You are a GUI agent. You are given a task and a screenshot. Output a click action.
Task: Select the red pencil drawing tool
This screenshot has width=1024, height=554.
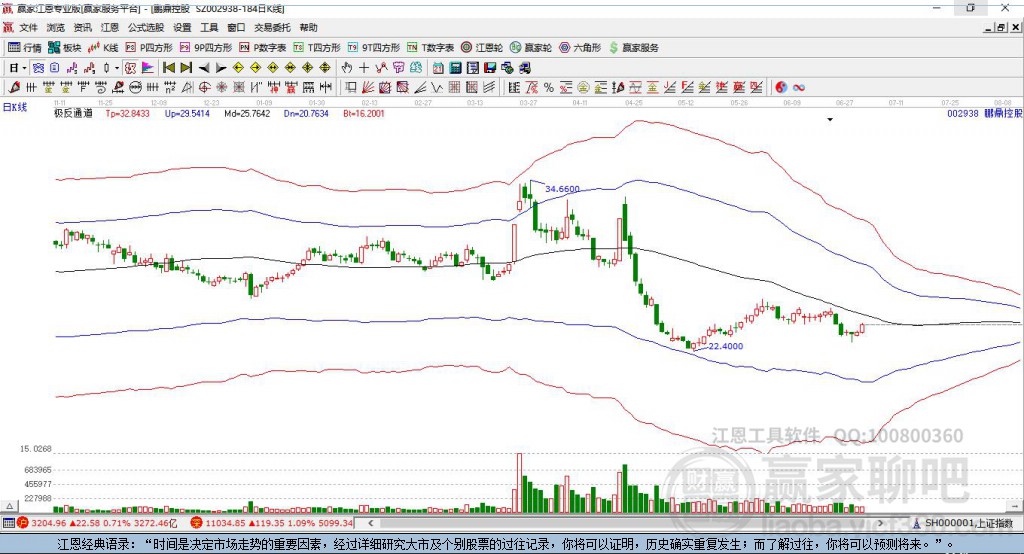[x=14, y=88]
